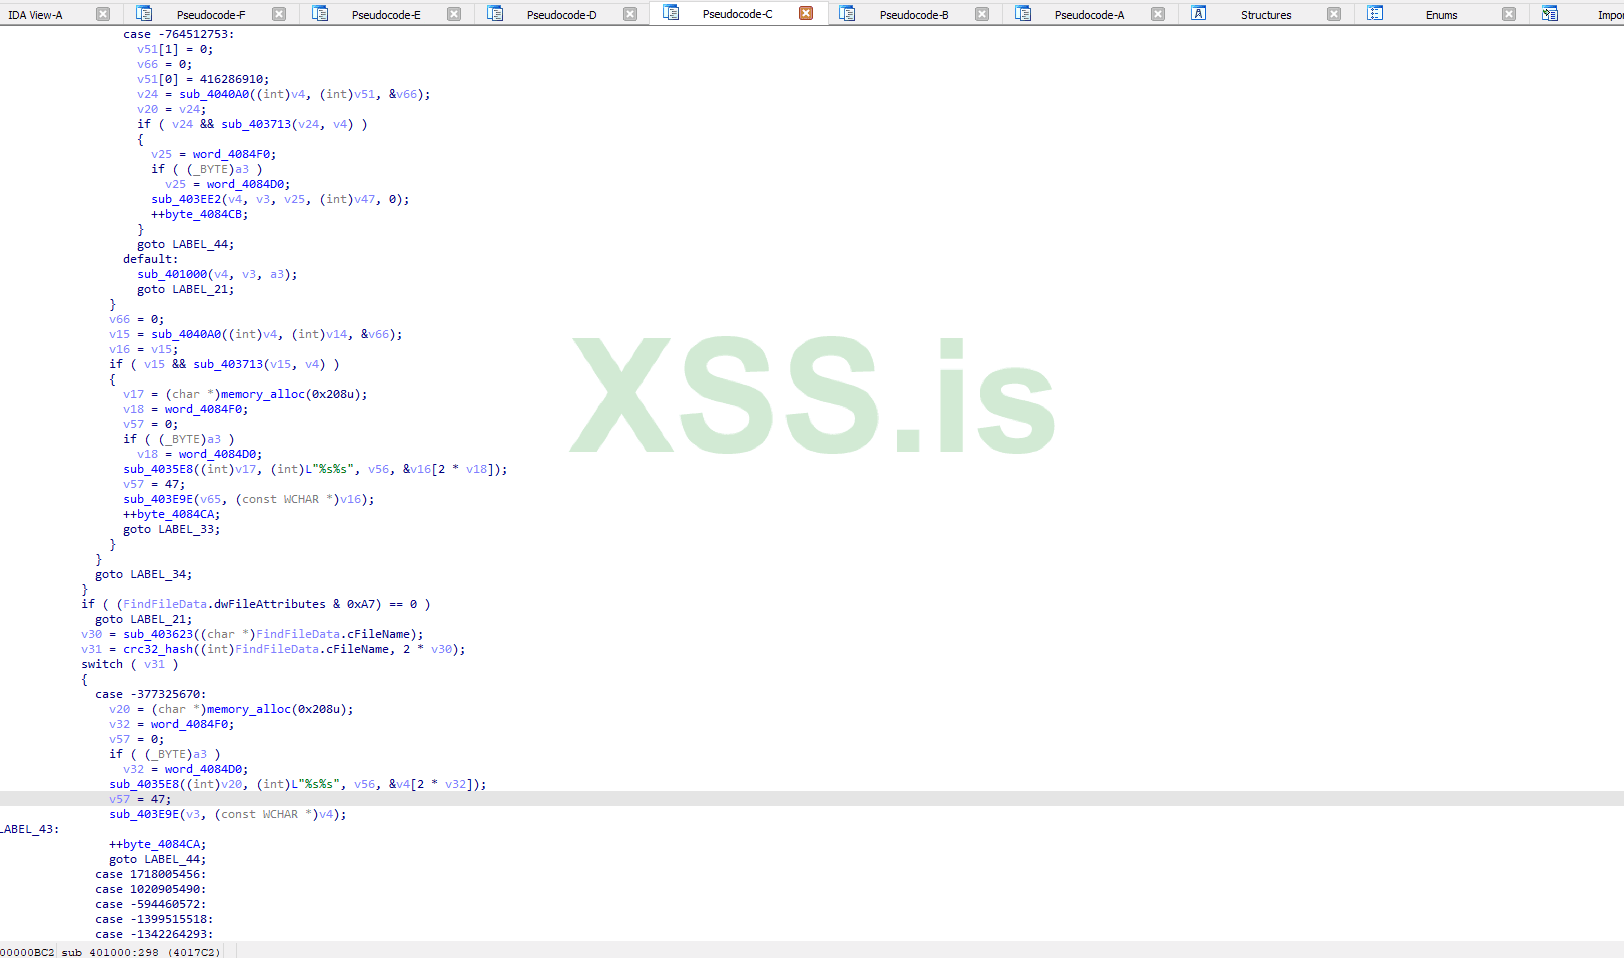Screen dimensions: 1624x958
Task: Click the line 'v51[1] = 0;'
Action: (x=175, y=49)
